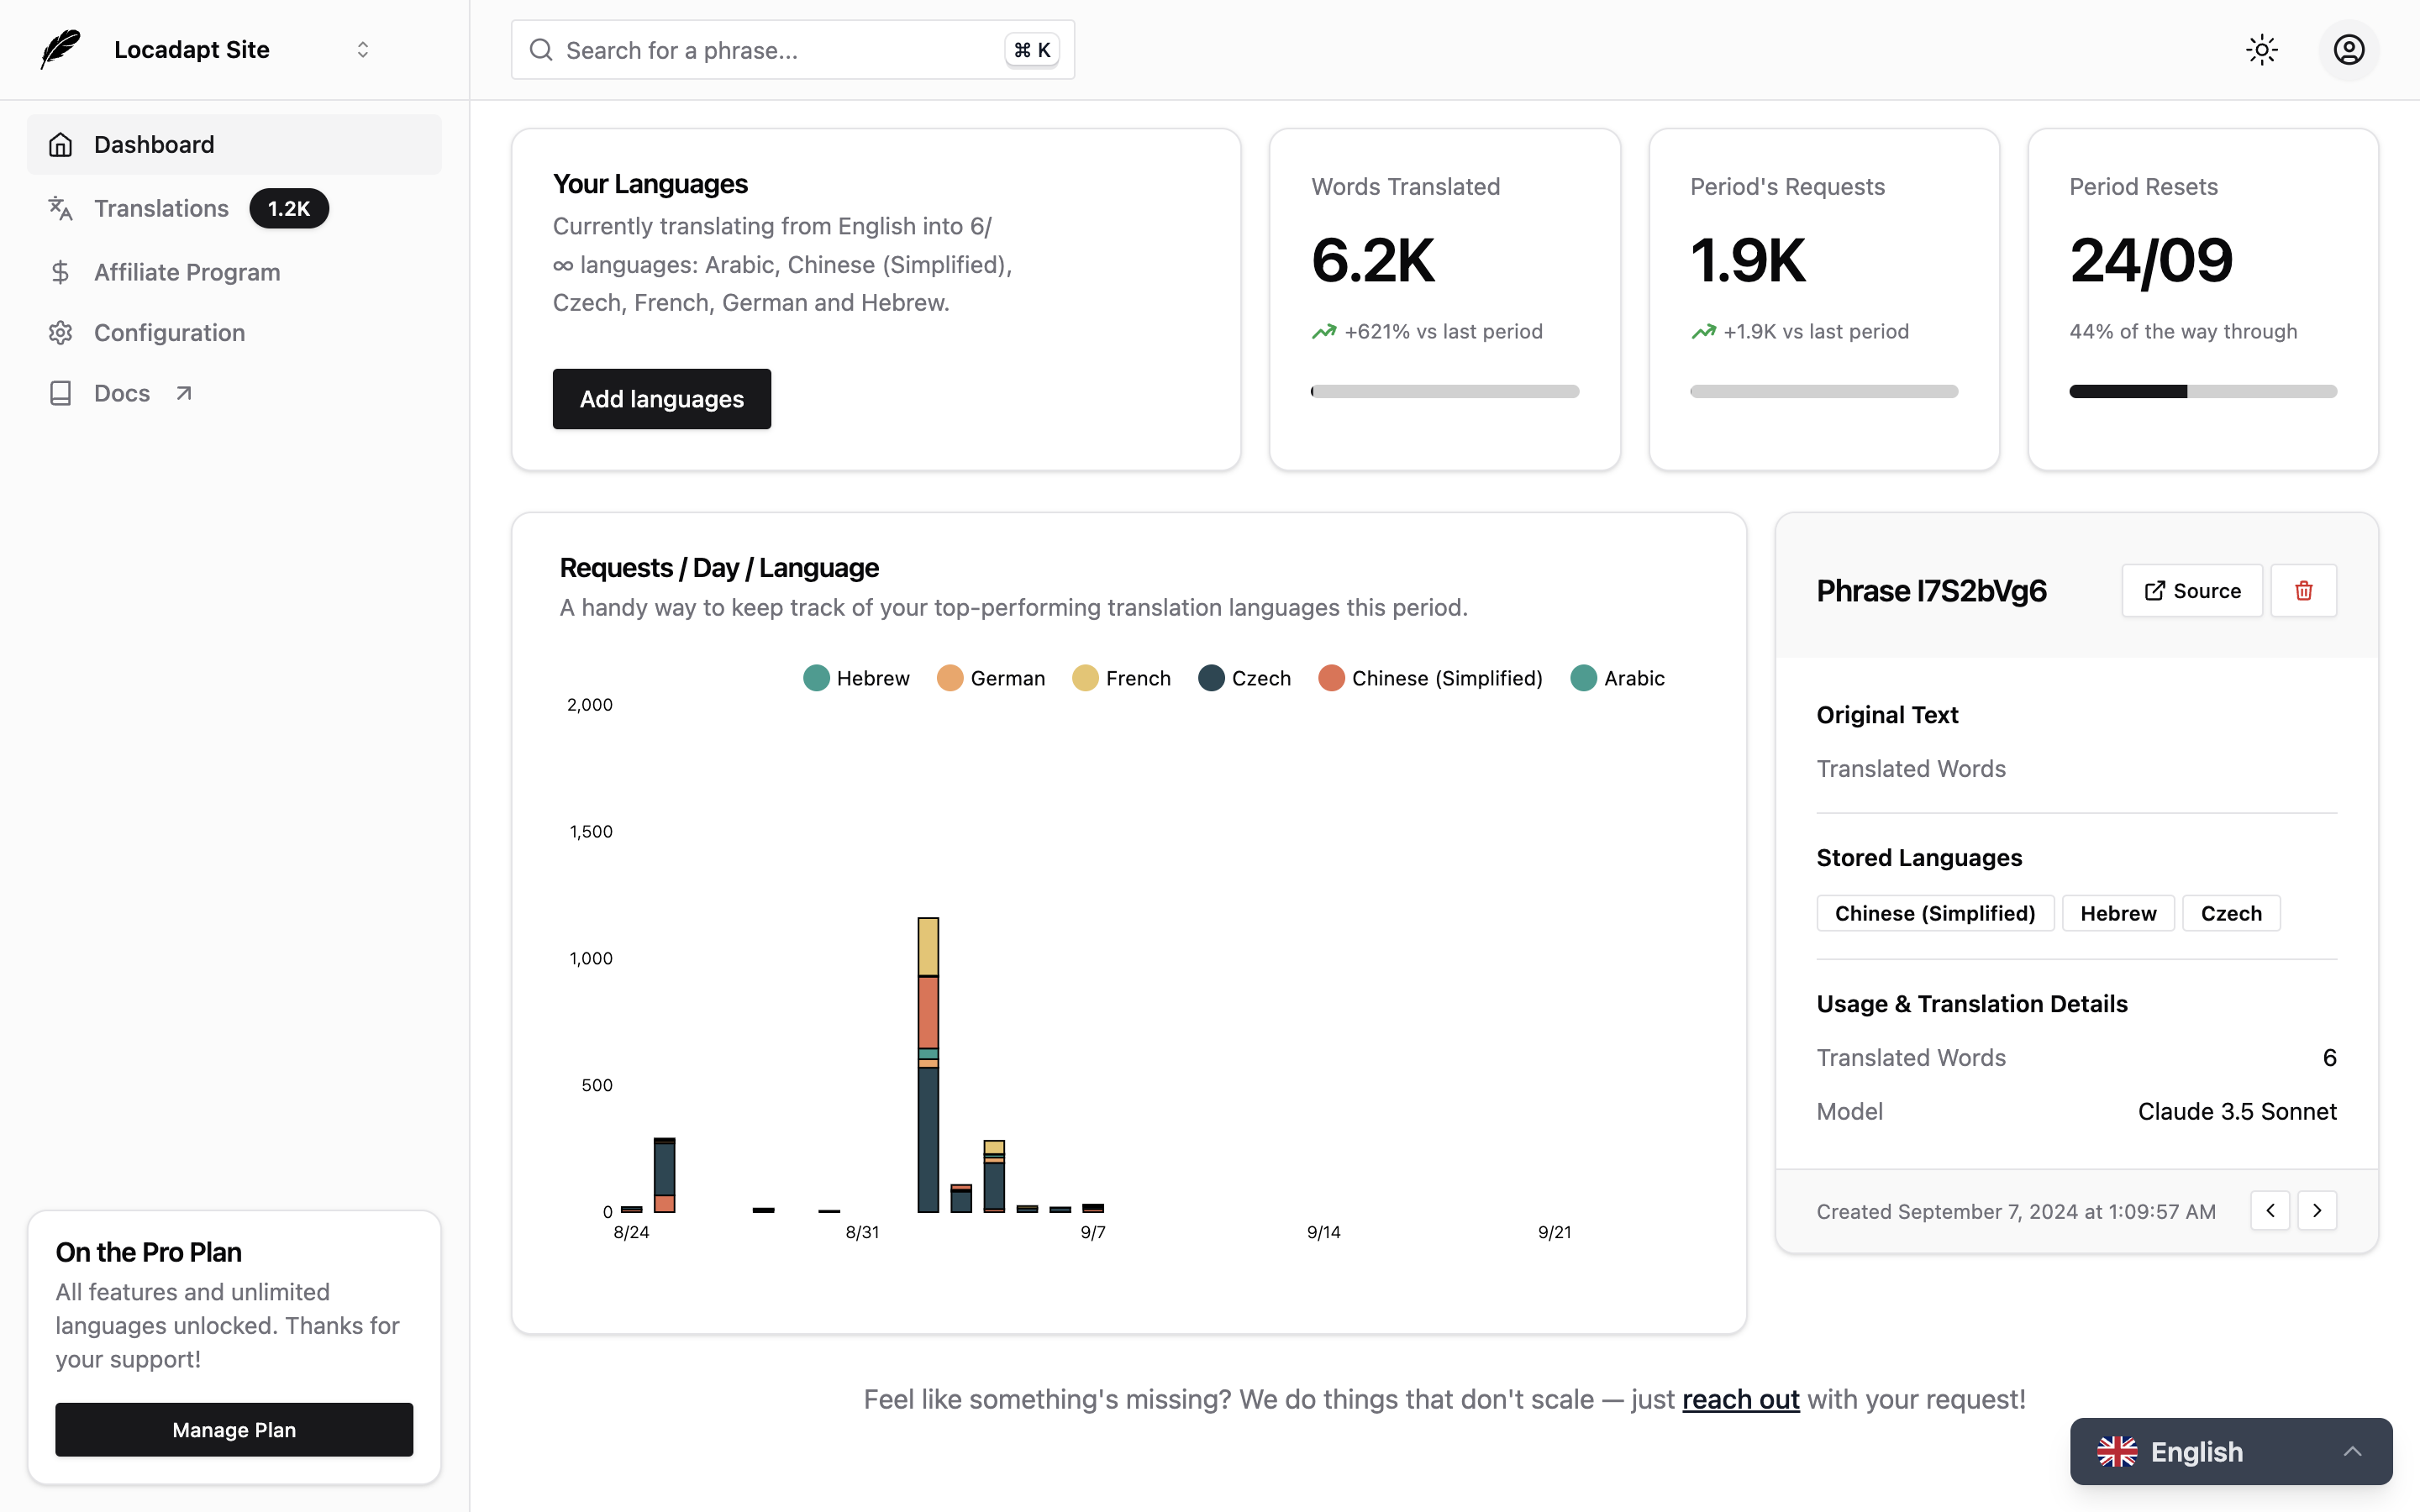2420x1512 pixels.
Task: Open Affiliate Program in sidebar
Action: tap(186, 272)
